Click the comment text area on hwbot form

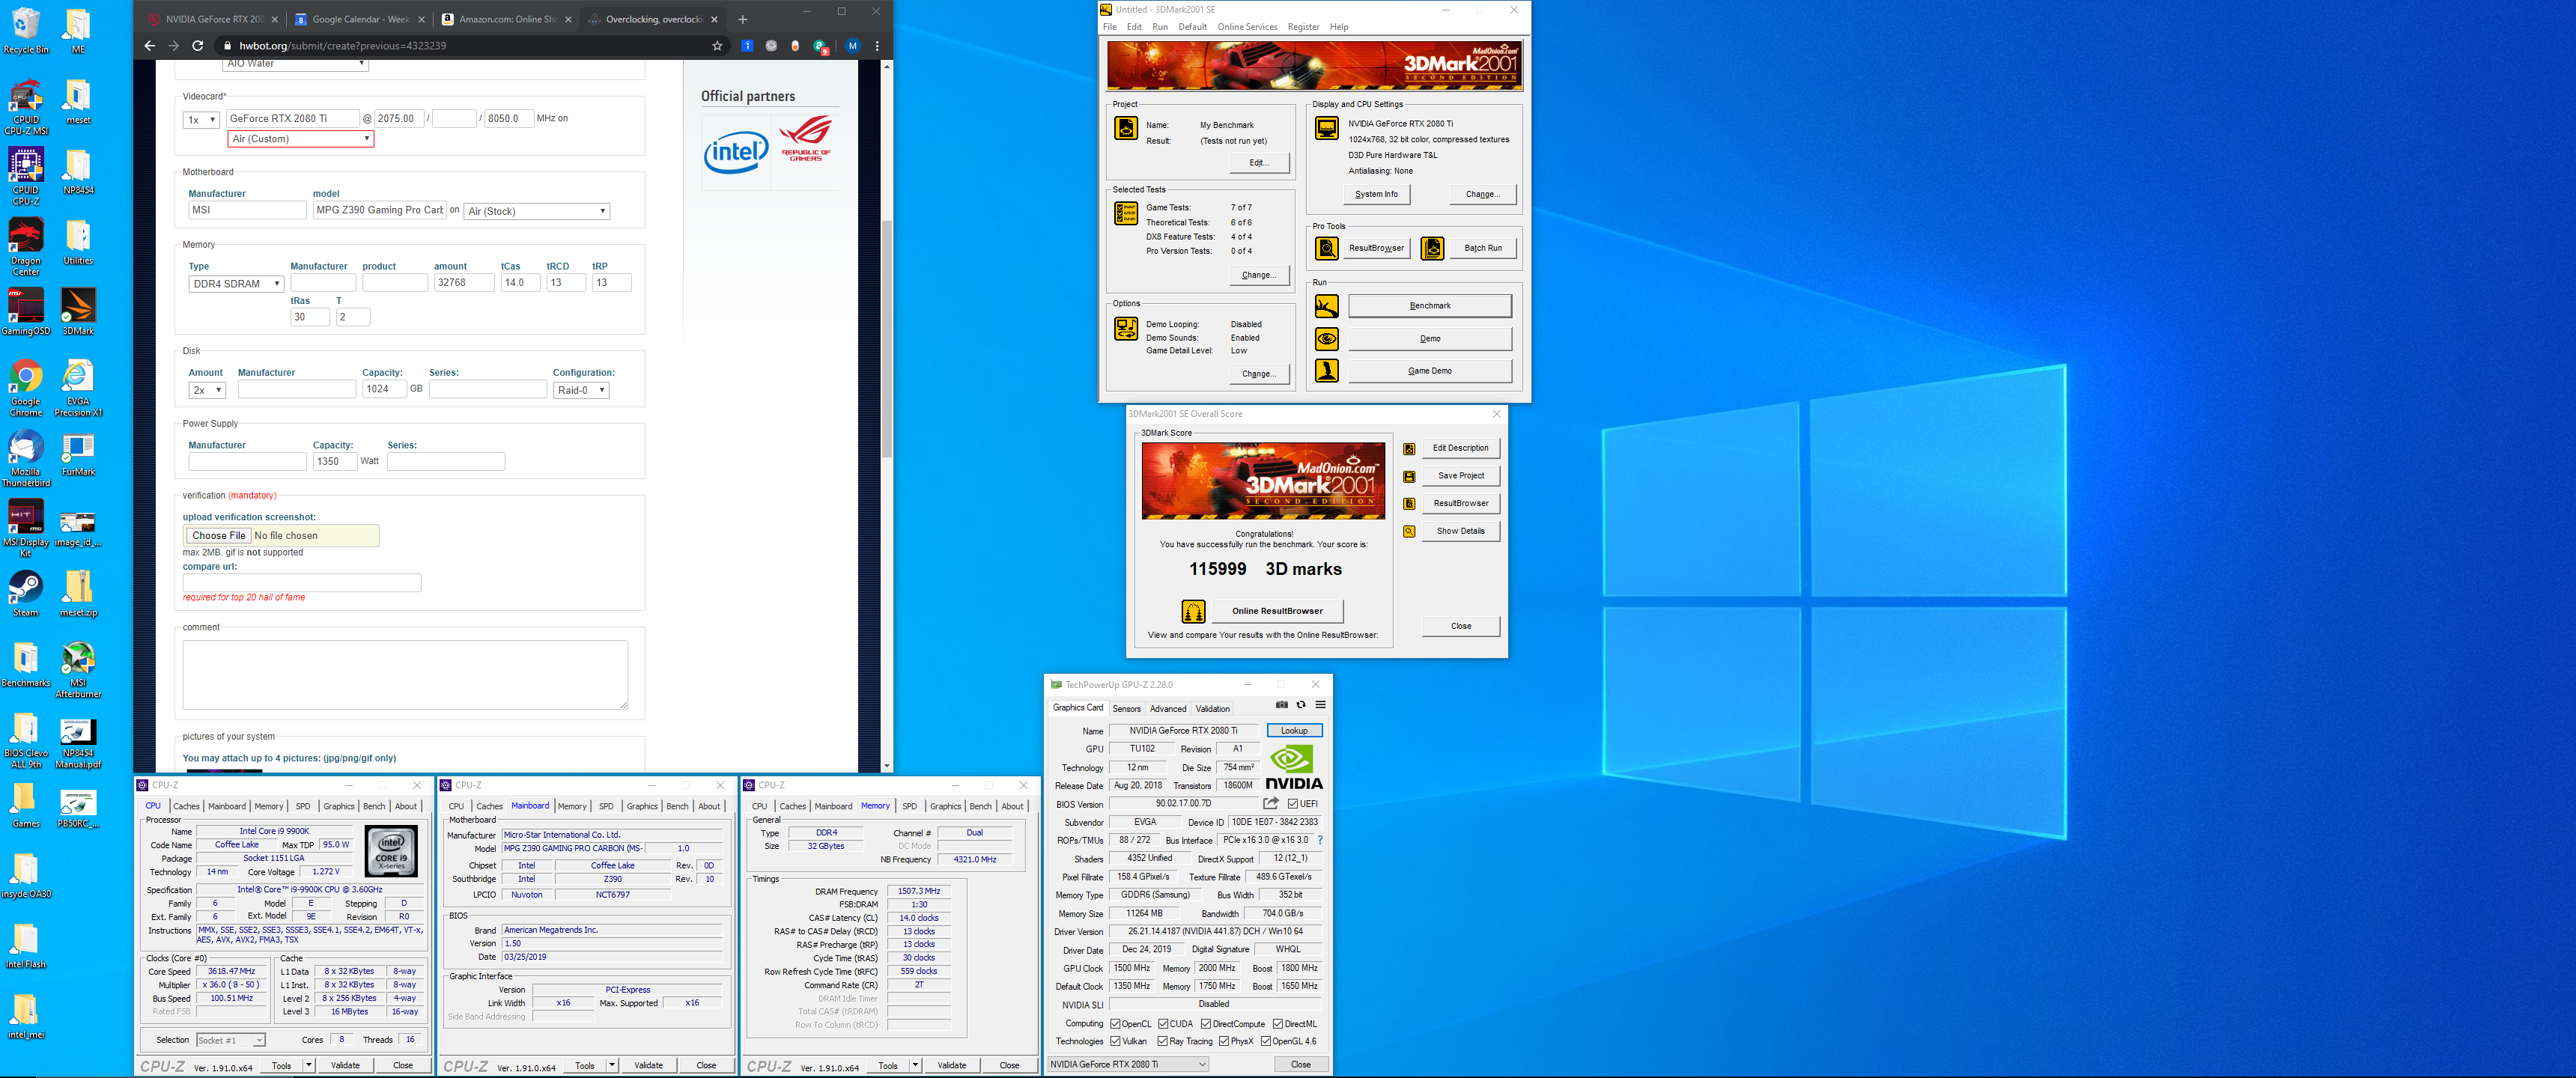pos(405,675)
